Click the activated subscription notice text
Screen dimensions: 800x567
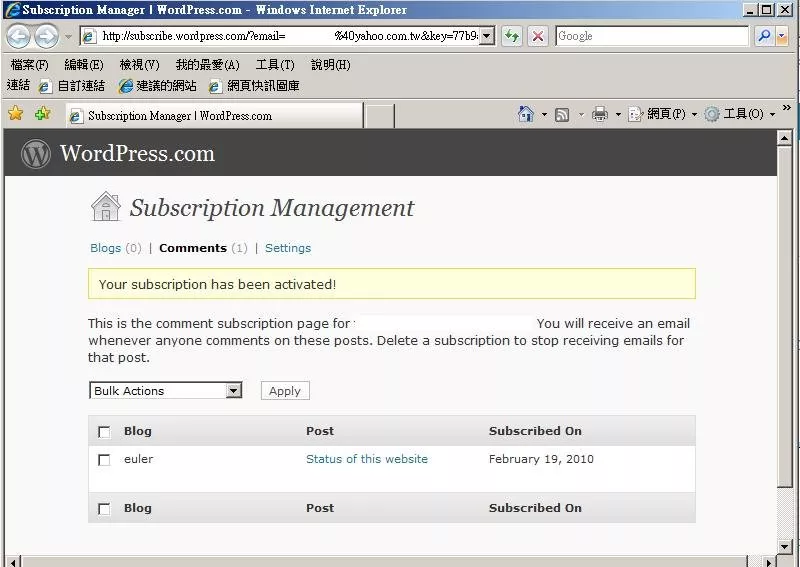pos(217,284)
